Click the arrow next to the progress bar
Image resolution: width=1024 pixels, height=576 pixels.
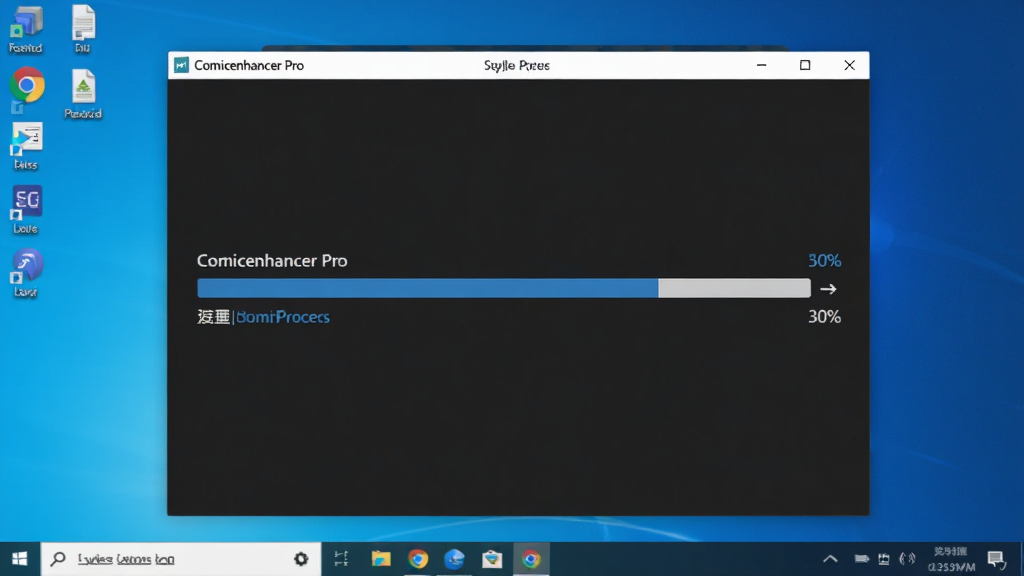828,289
